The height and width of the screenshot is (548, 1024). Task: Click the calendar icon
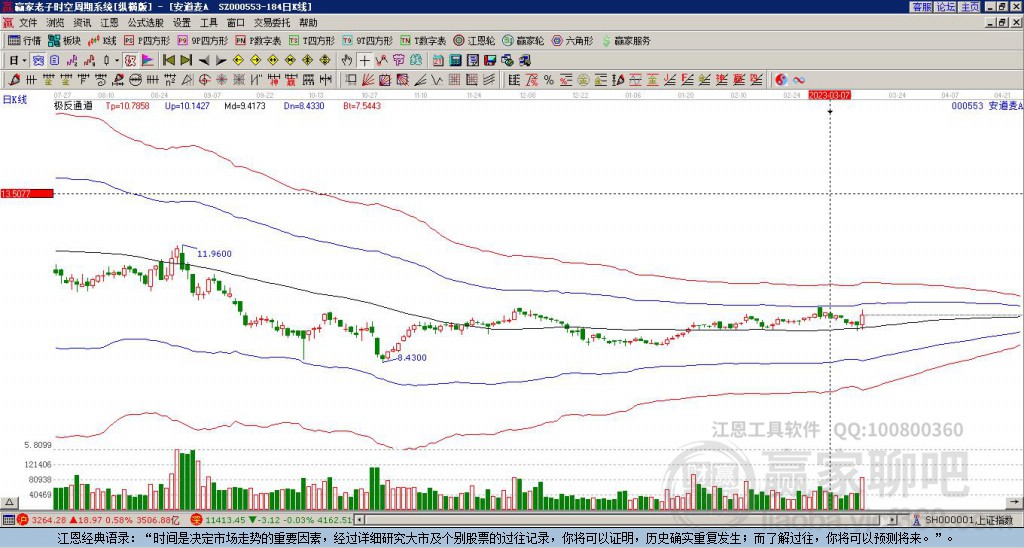click(x=438, y=60)
